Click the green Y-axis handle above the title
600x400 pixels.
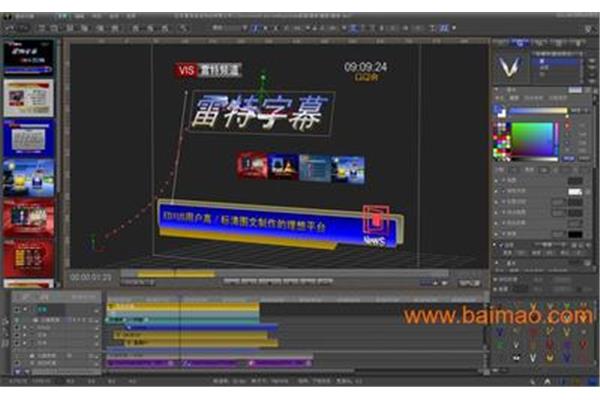click(263, 78)
